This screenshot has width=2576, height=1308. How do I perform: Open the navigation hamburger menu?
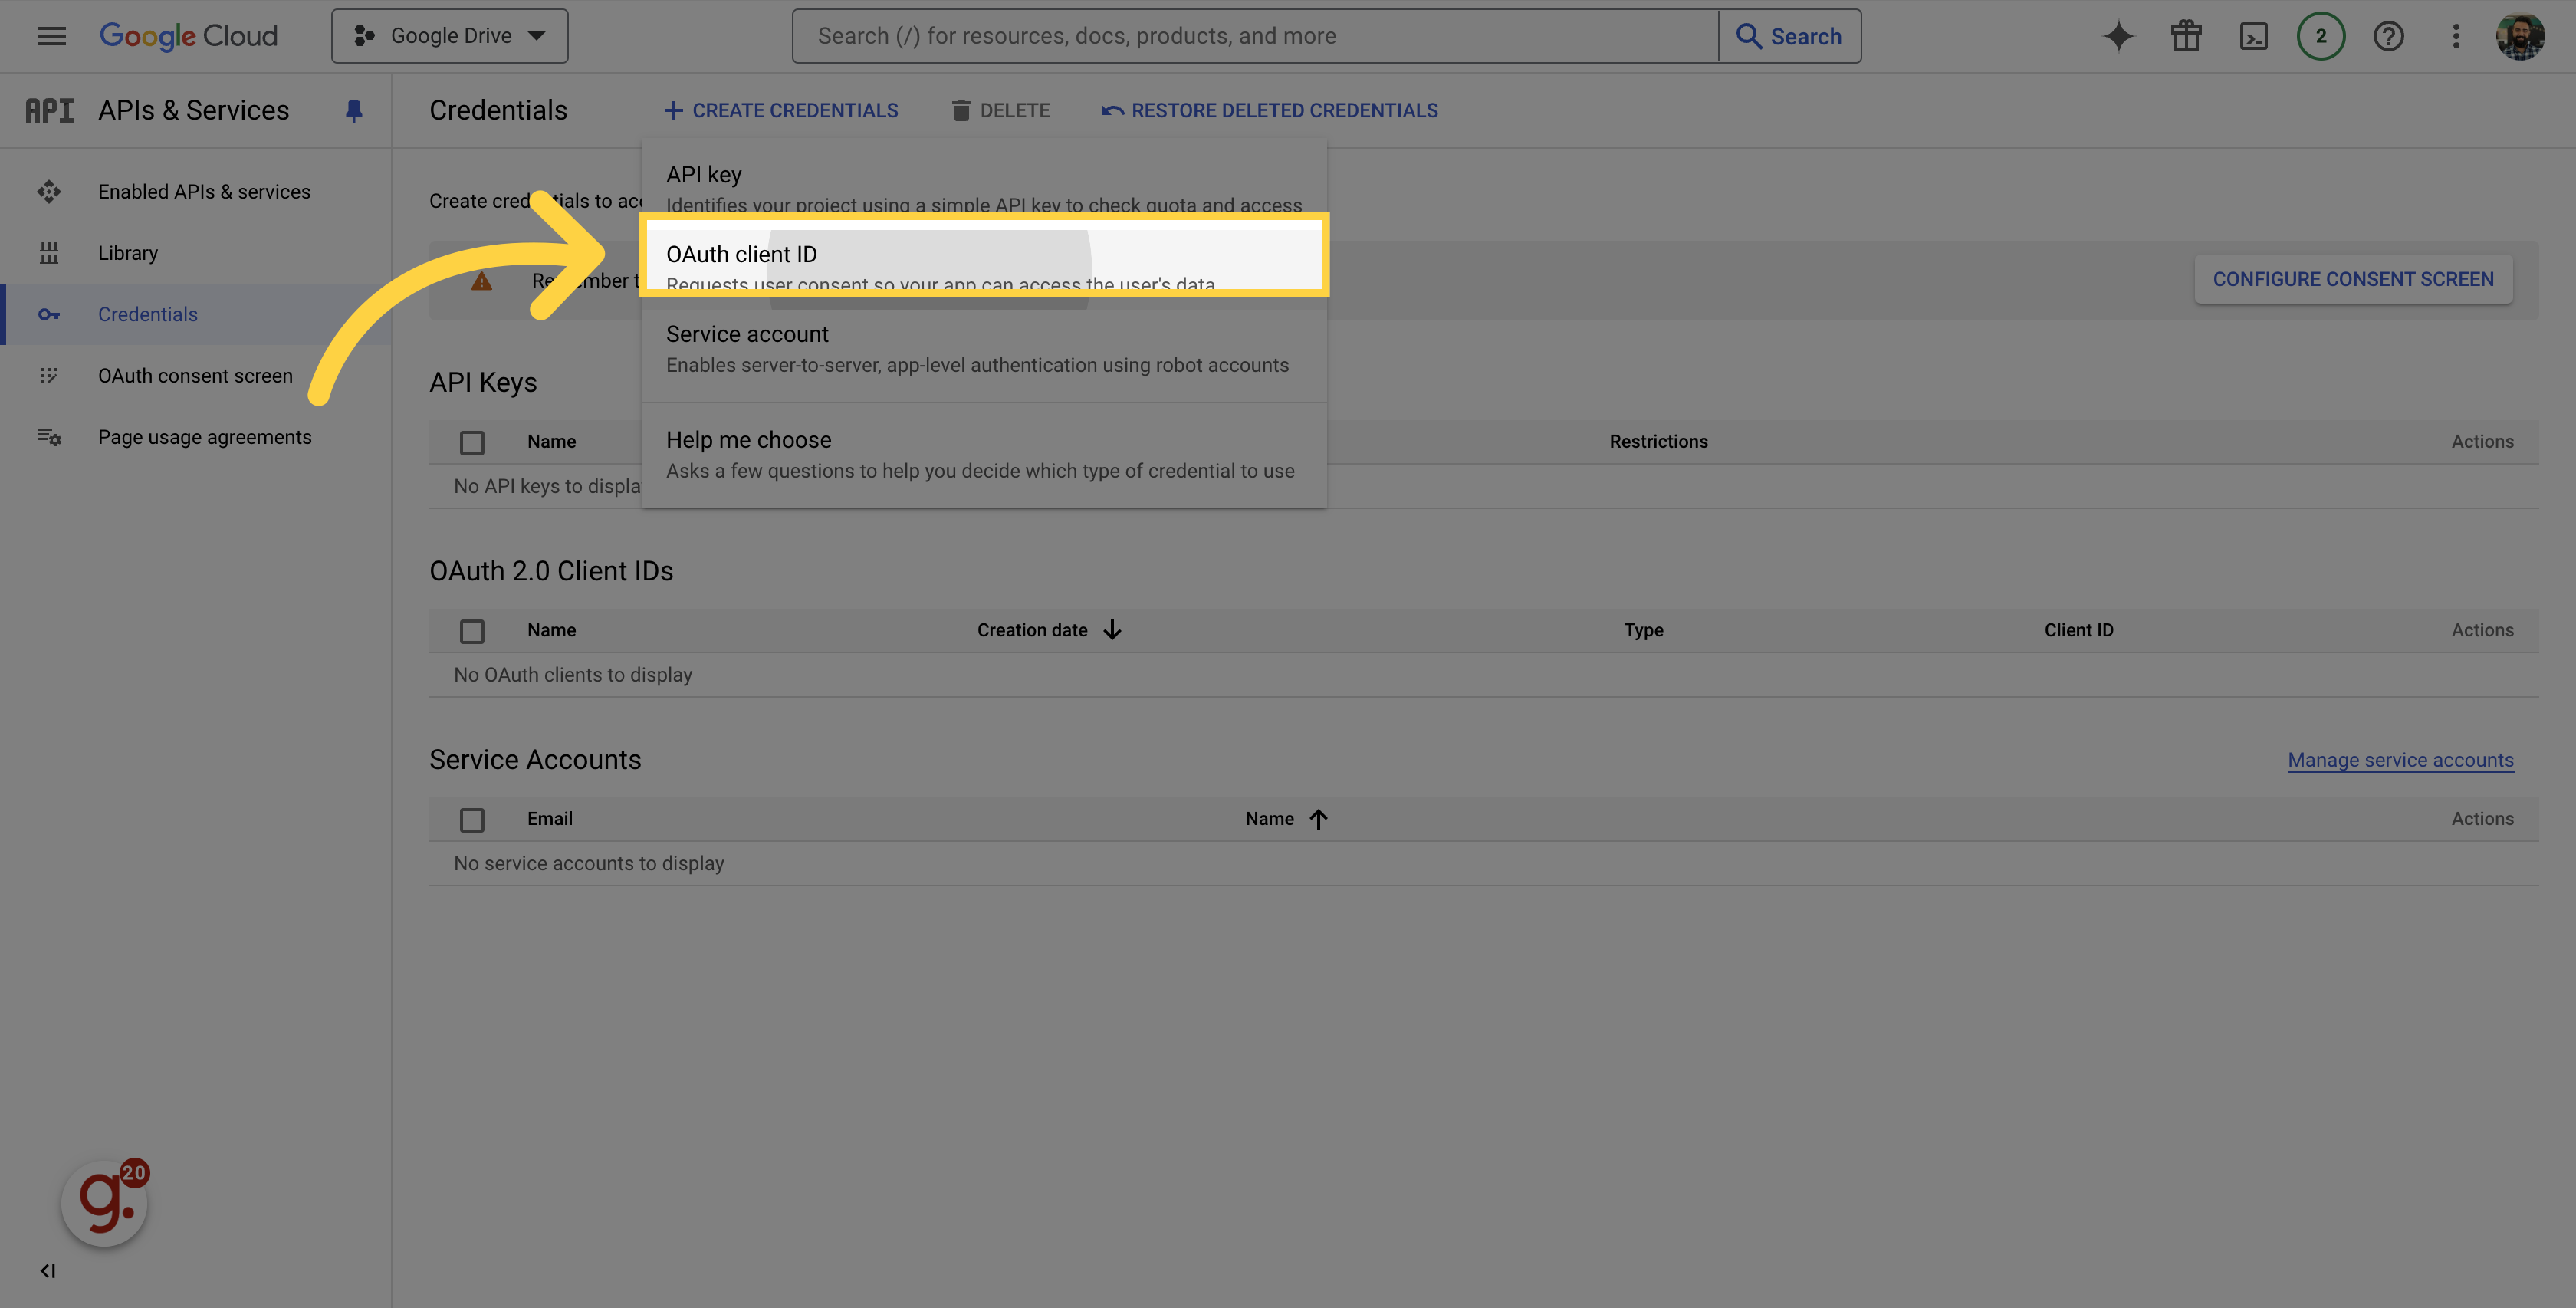point(51,36)
